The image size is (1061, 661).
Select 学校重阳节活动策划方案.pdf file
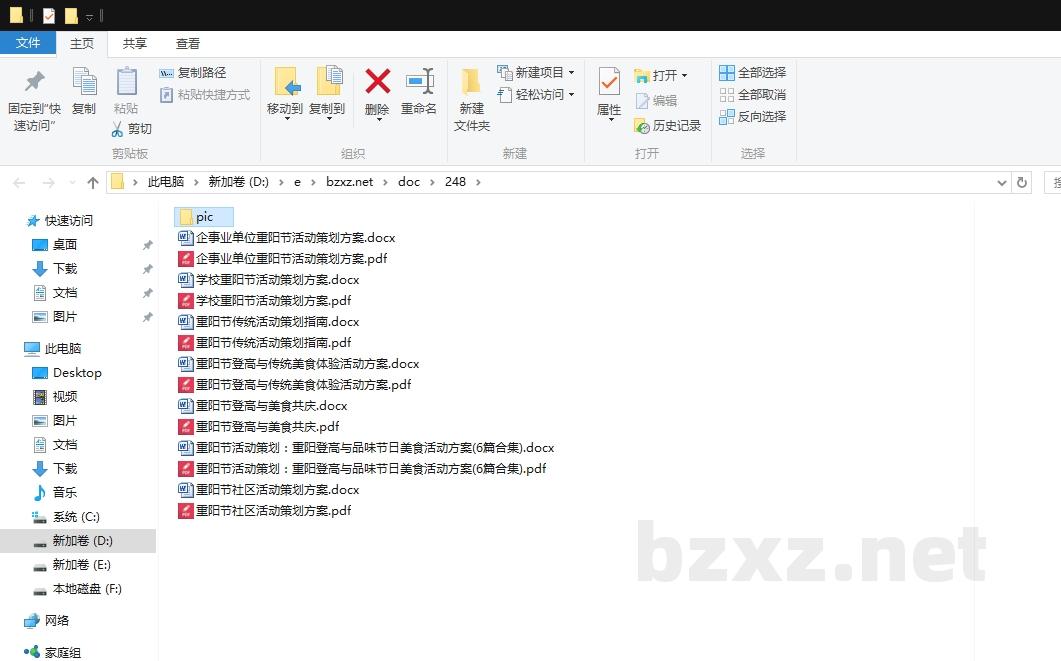point(273,301)
